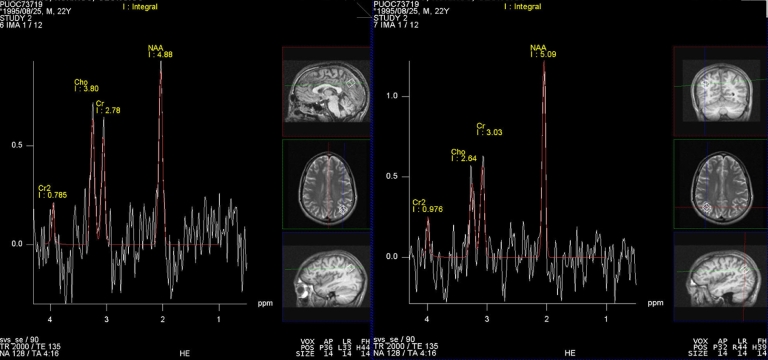This screenshot has width=768, height=360.
Task: Click 'svs_se / 90' sequence name in left panel
Action: (19, 340)
